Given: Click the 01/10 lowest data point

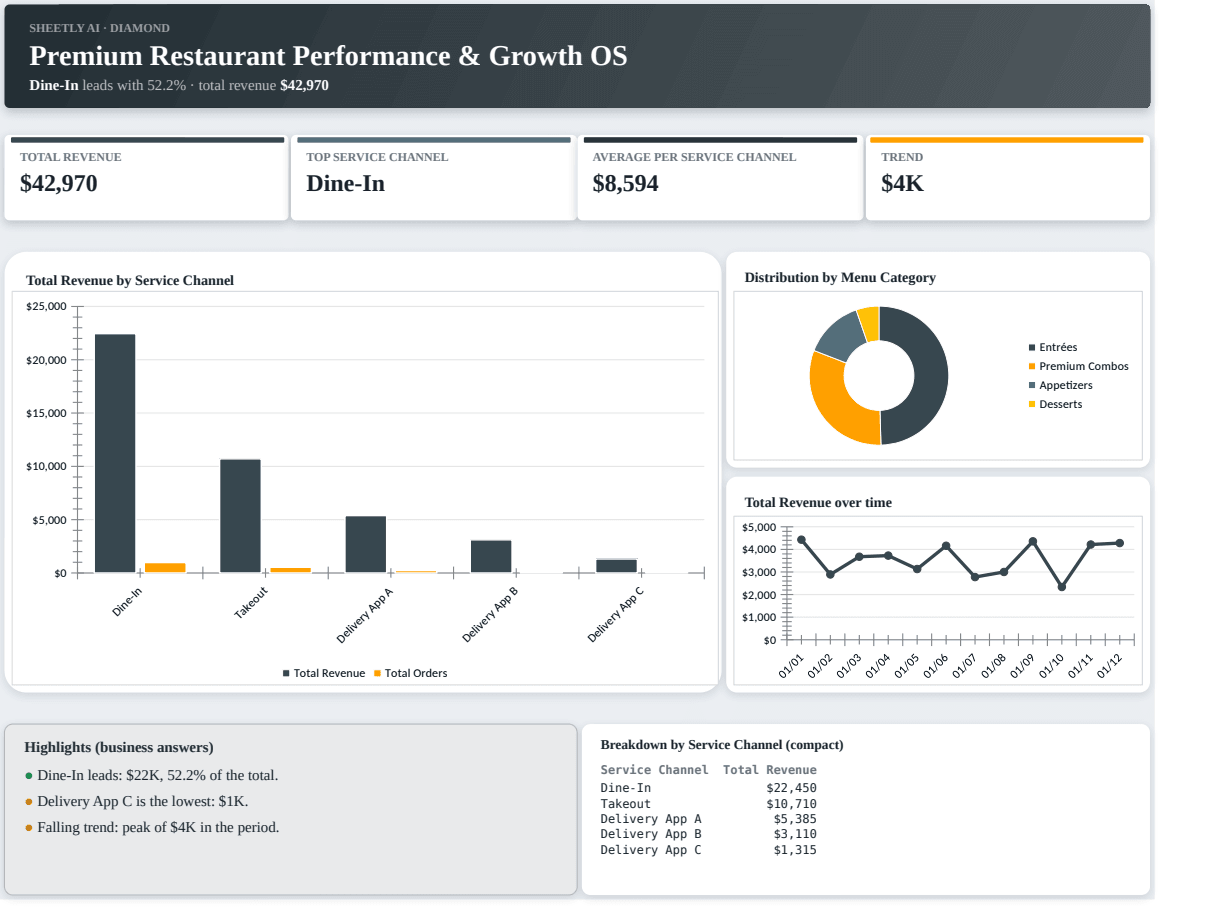Looking at the screenshot, I should 1061,587.
